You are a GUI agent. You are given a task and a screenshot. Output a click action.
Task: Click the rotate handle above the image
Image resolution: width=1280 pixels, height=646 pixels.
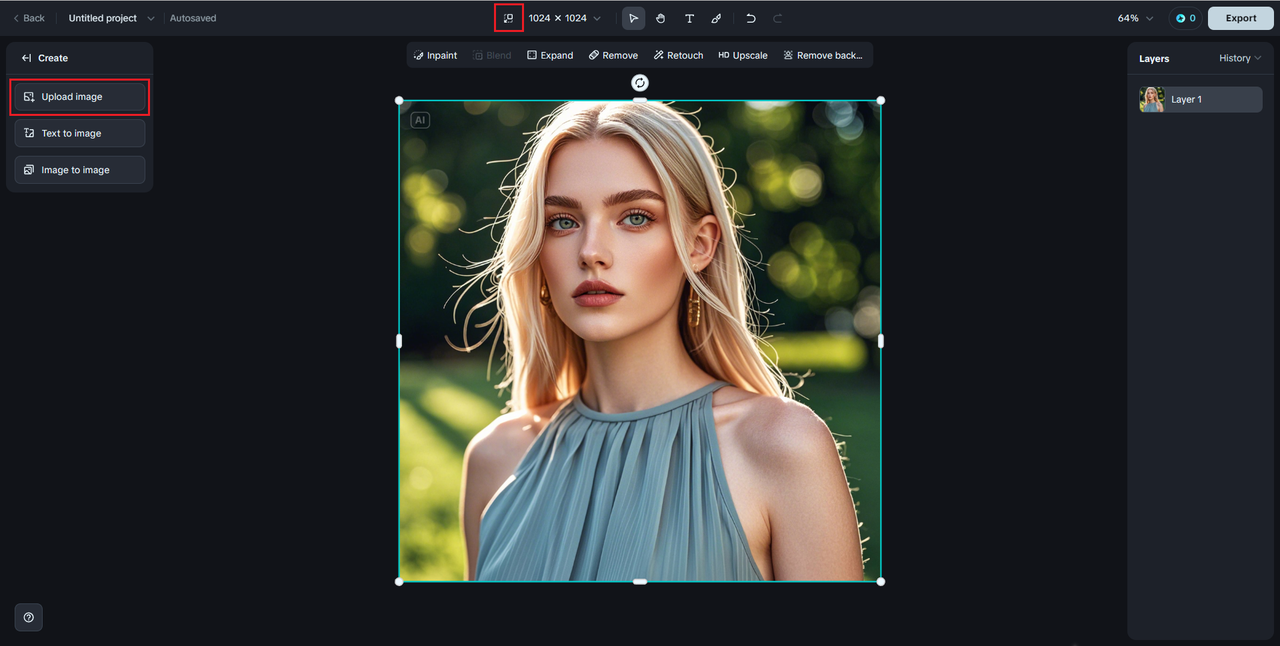click(x=640, y=83)
